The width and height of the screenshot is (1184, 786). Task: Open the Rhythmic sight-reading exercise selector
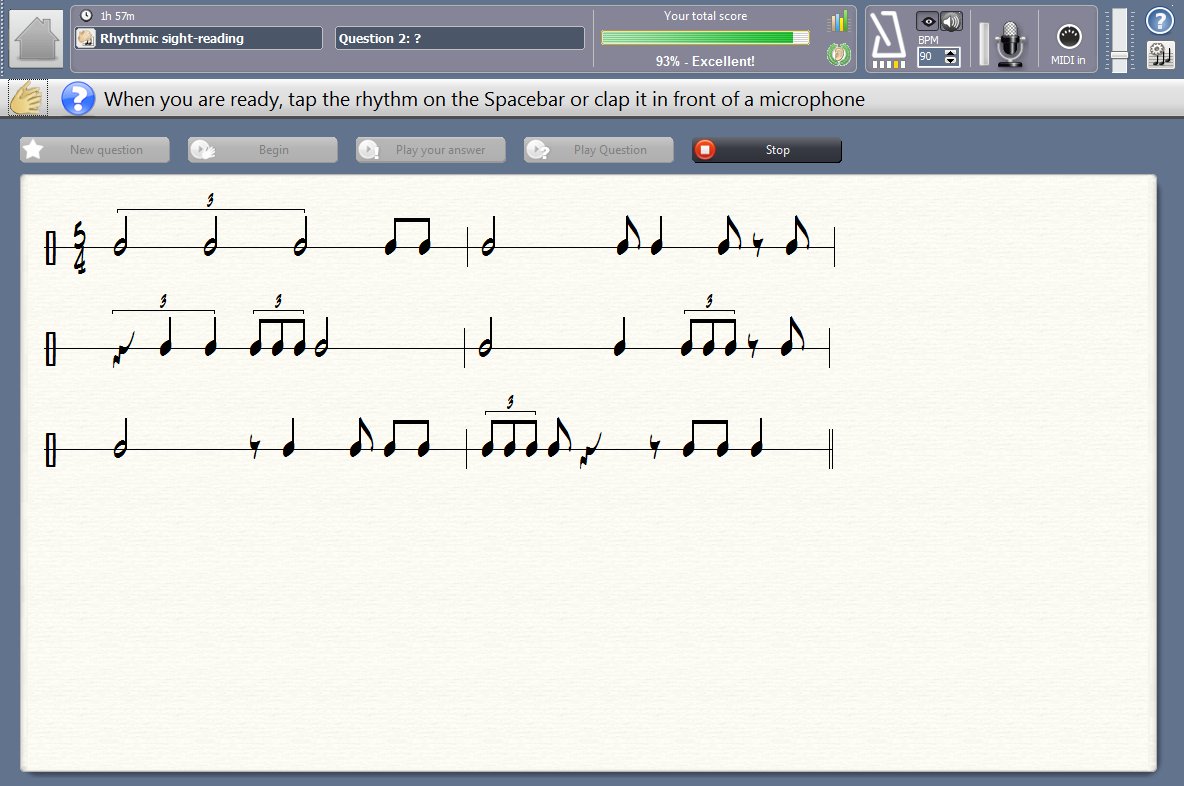pos(199,38)
